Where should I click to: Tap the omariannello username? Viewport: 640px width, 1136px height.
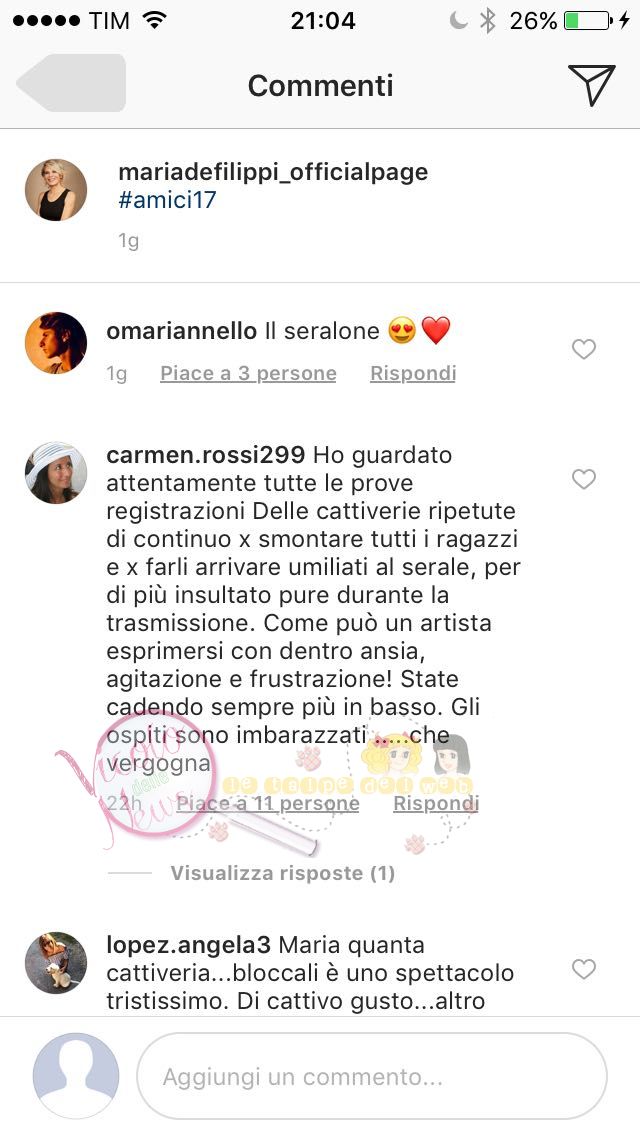point(181,331)
